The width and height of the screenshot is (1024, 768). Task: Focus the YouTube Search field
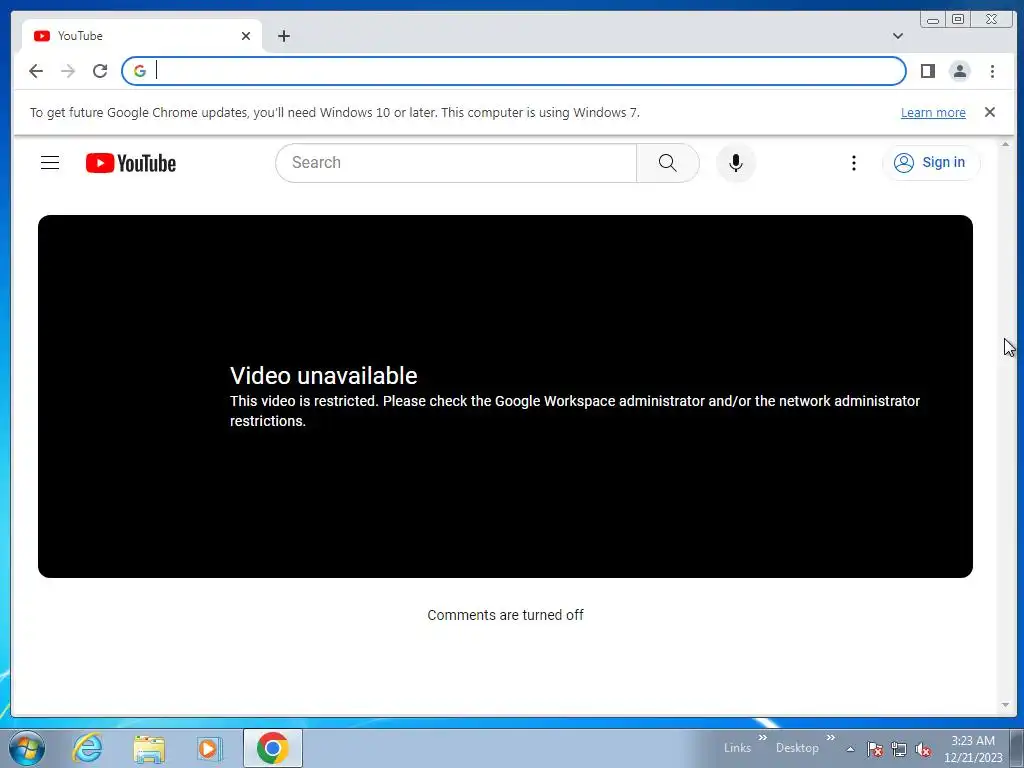click(x=456, y=163)
